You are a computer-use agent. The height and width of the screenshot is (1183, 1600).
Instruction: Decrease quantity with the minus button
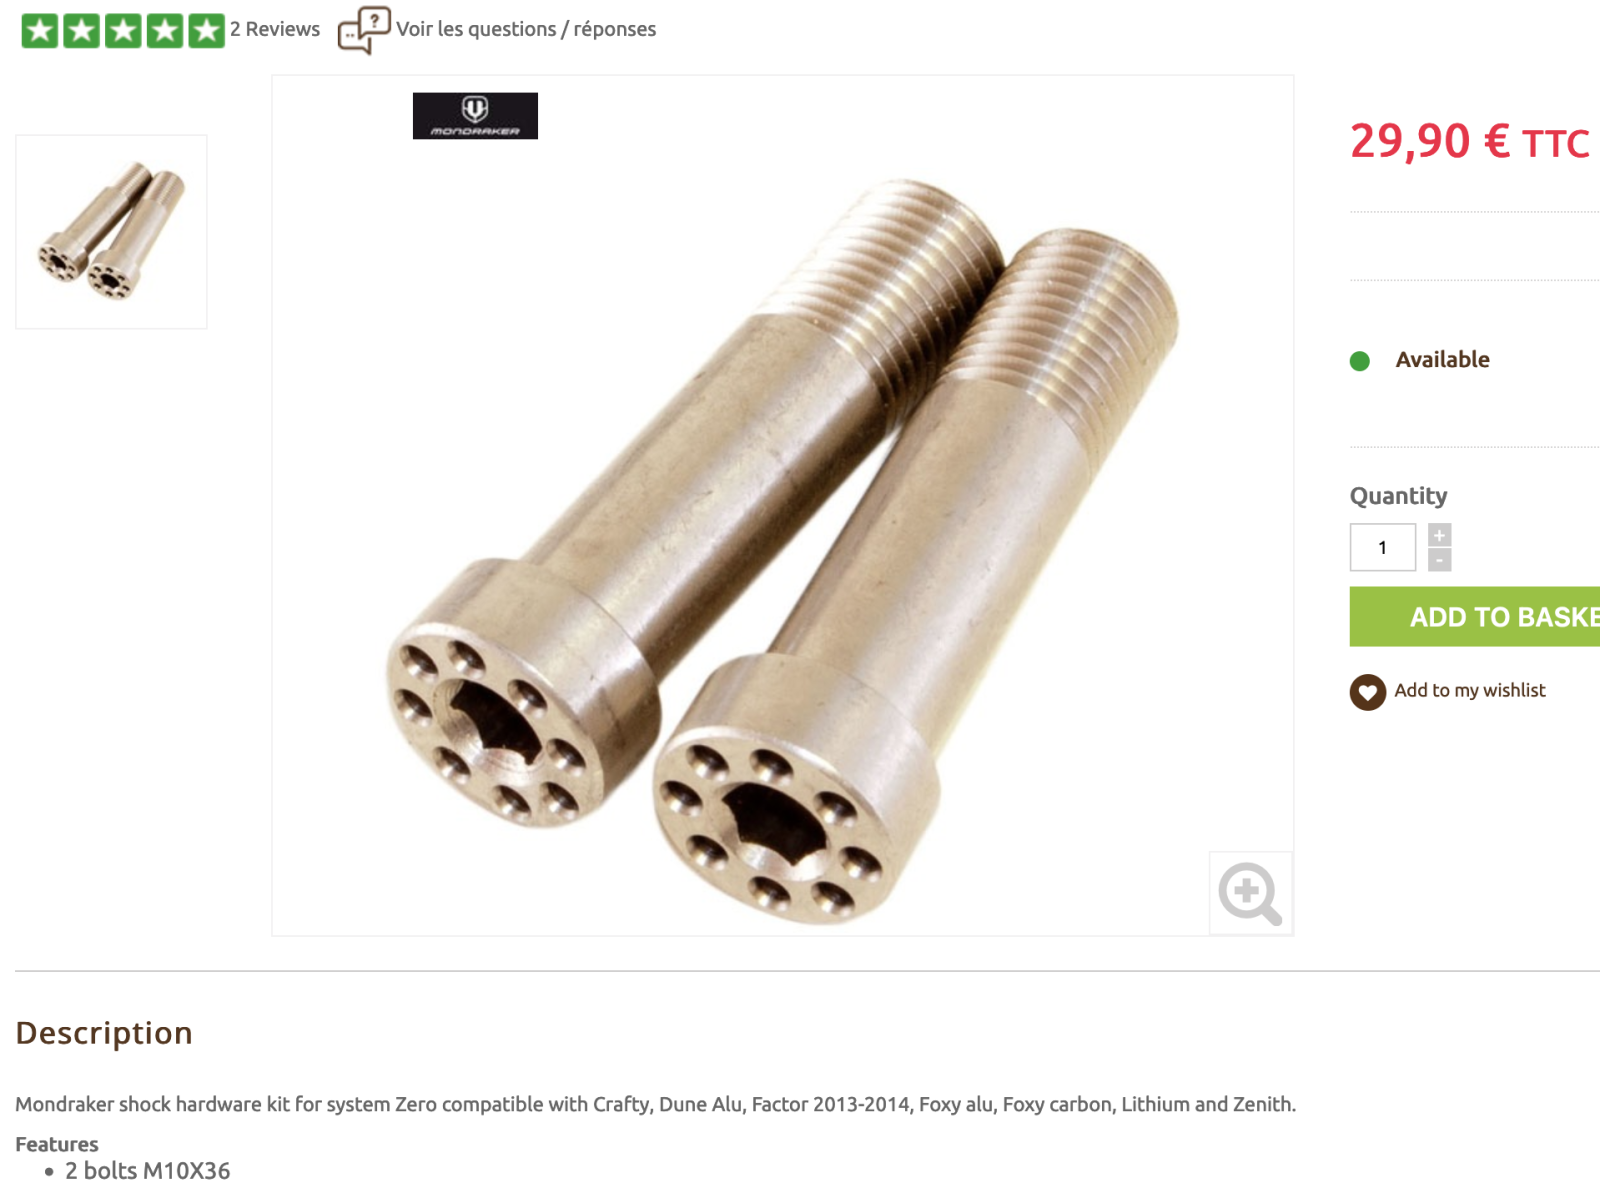[1439, 560]
